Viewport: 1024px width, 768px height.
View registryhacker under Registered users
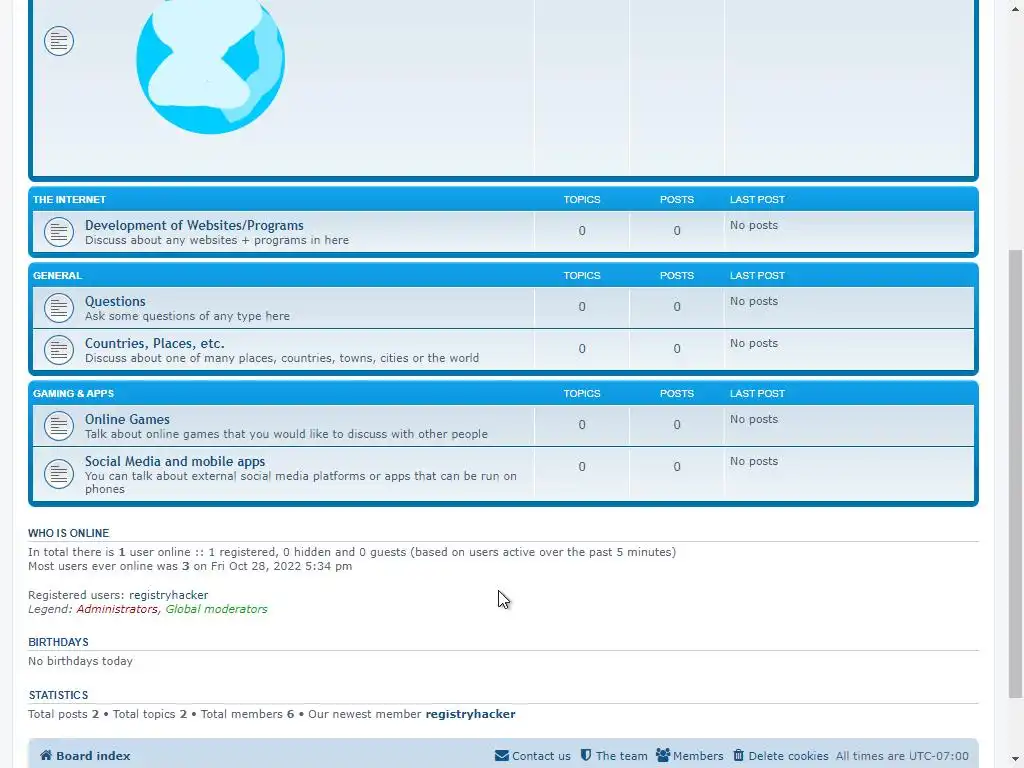click(168, 595)
